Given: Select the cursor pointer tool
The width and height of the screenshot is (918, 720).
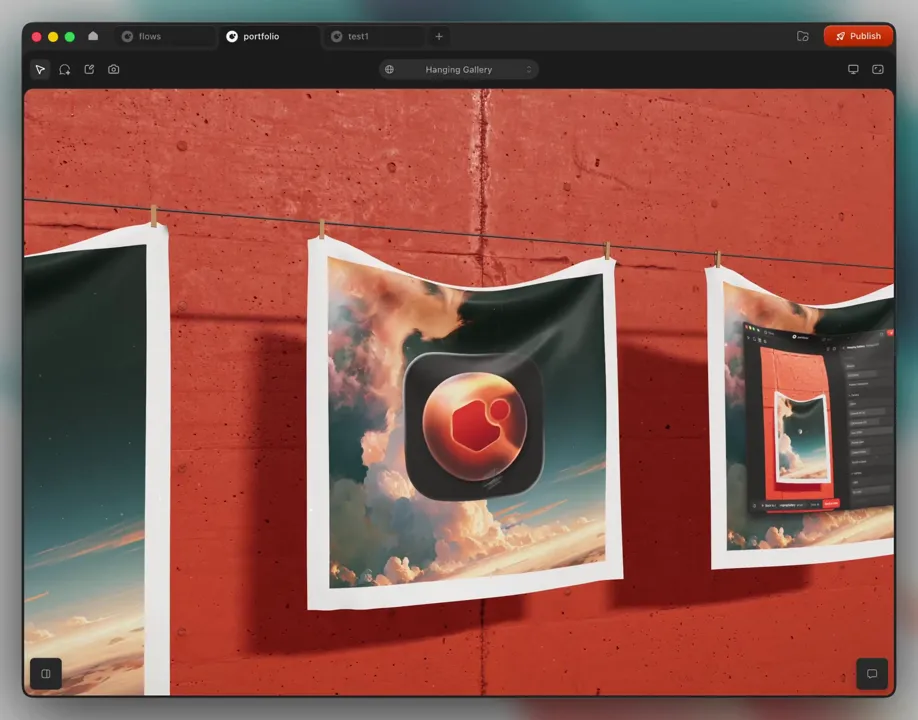Looking at the screenshot, I should point(40,70).
